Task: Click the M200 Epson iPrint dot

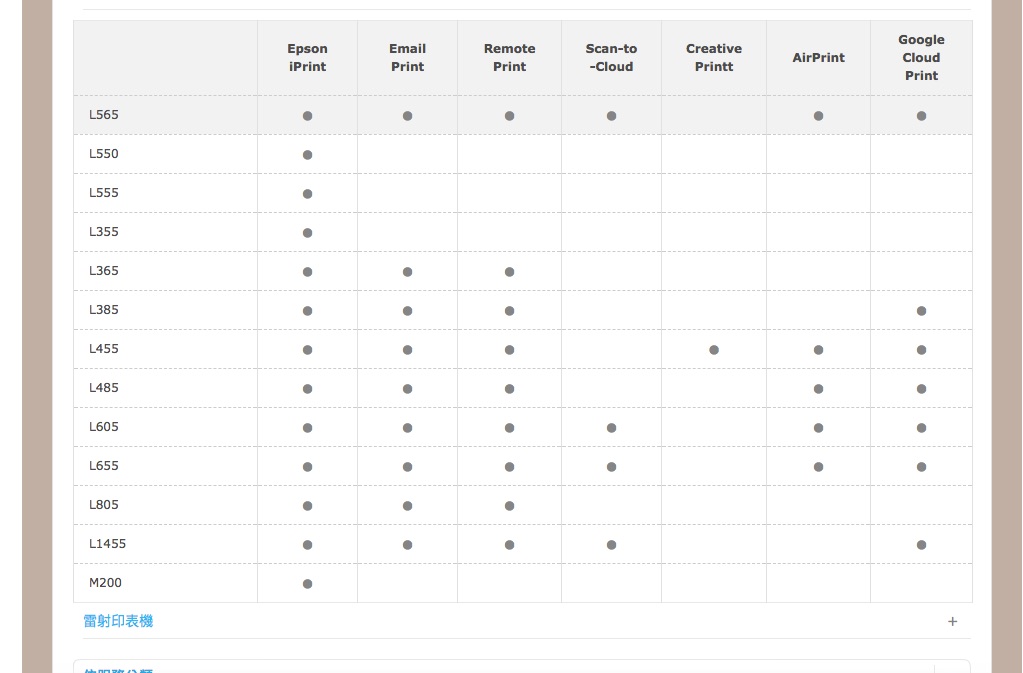Action: [x=307, y=584]
